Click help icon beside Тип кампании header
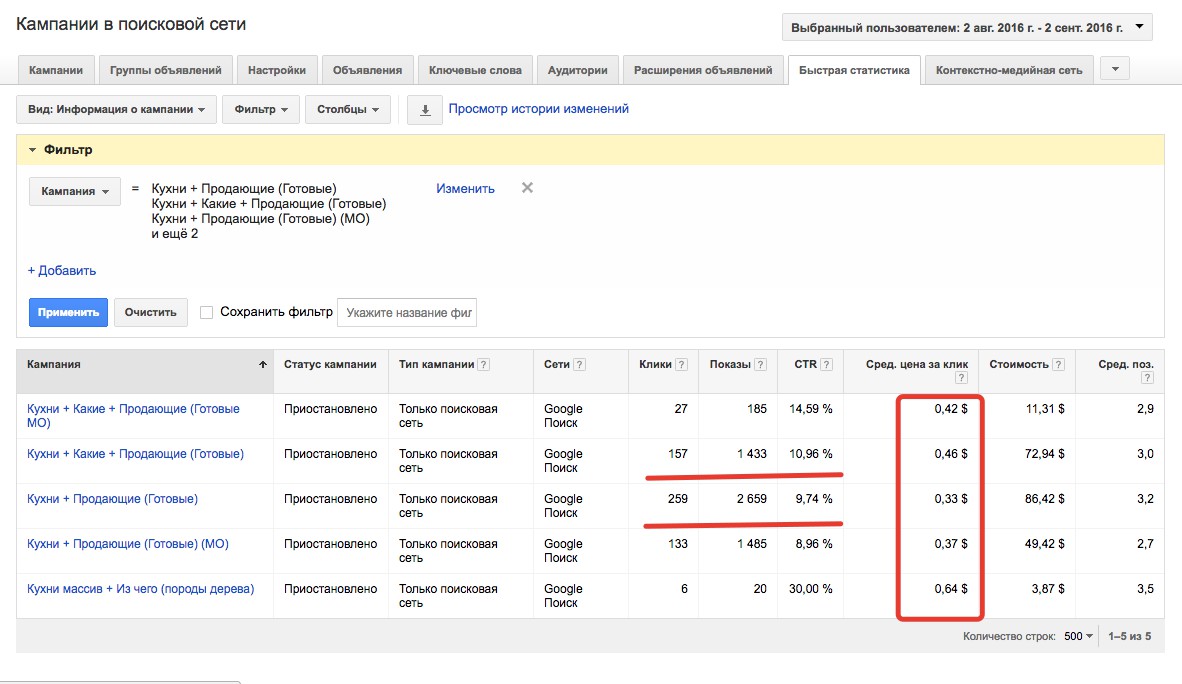 pos(484,365)
